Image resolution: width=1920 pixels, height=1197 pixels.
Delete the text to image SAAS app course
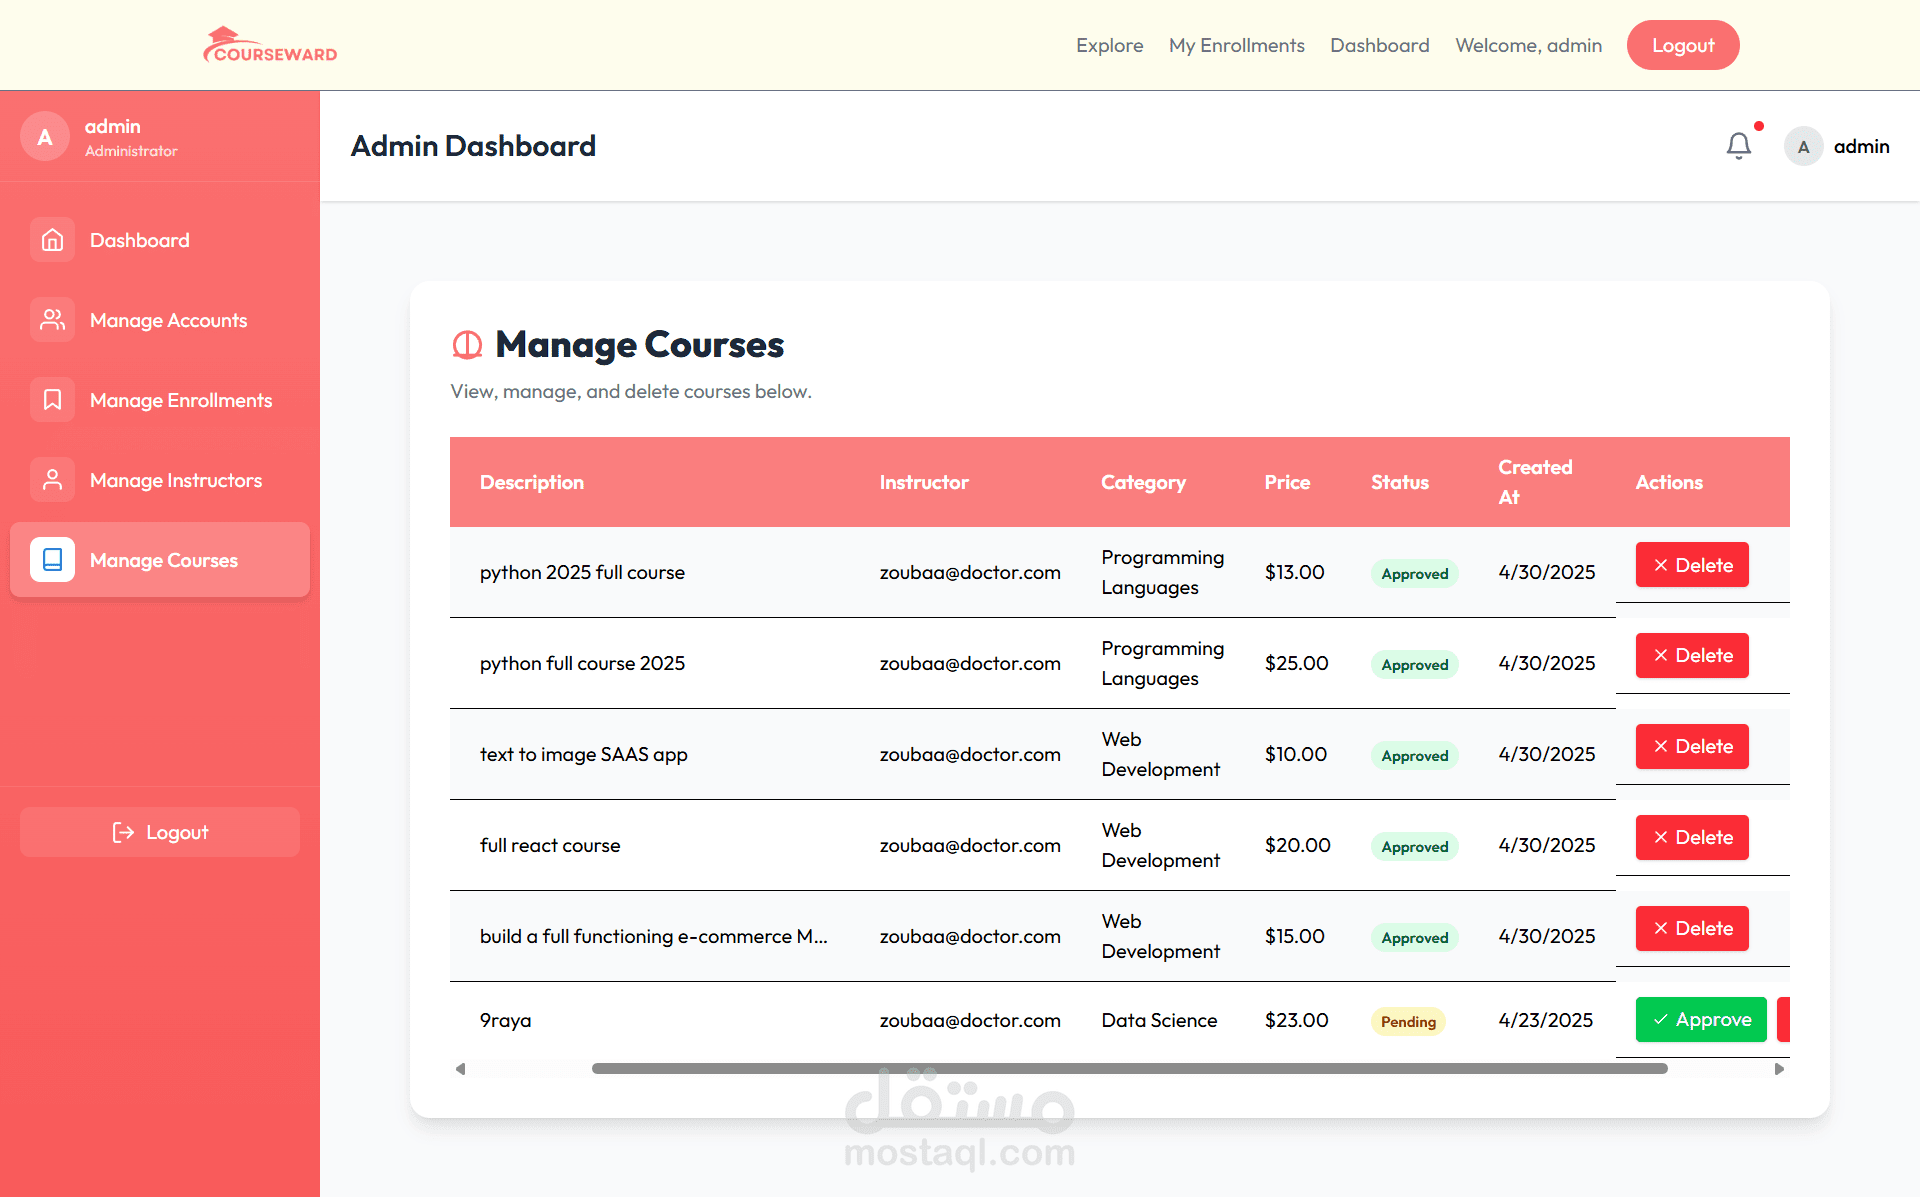[x=1692, y=747]
